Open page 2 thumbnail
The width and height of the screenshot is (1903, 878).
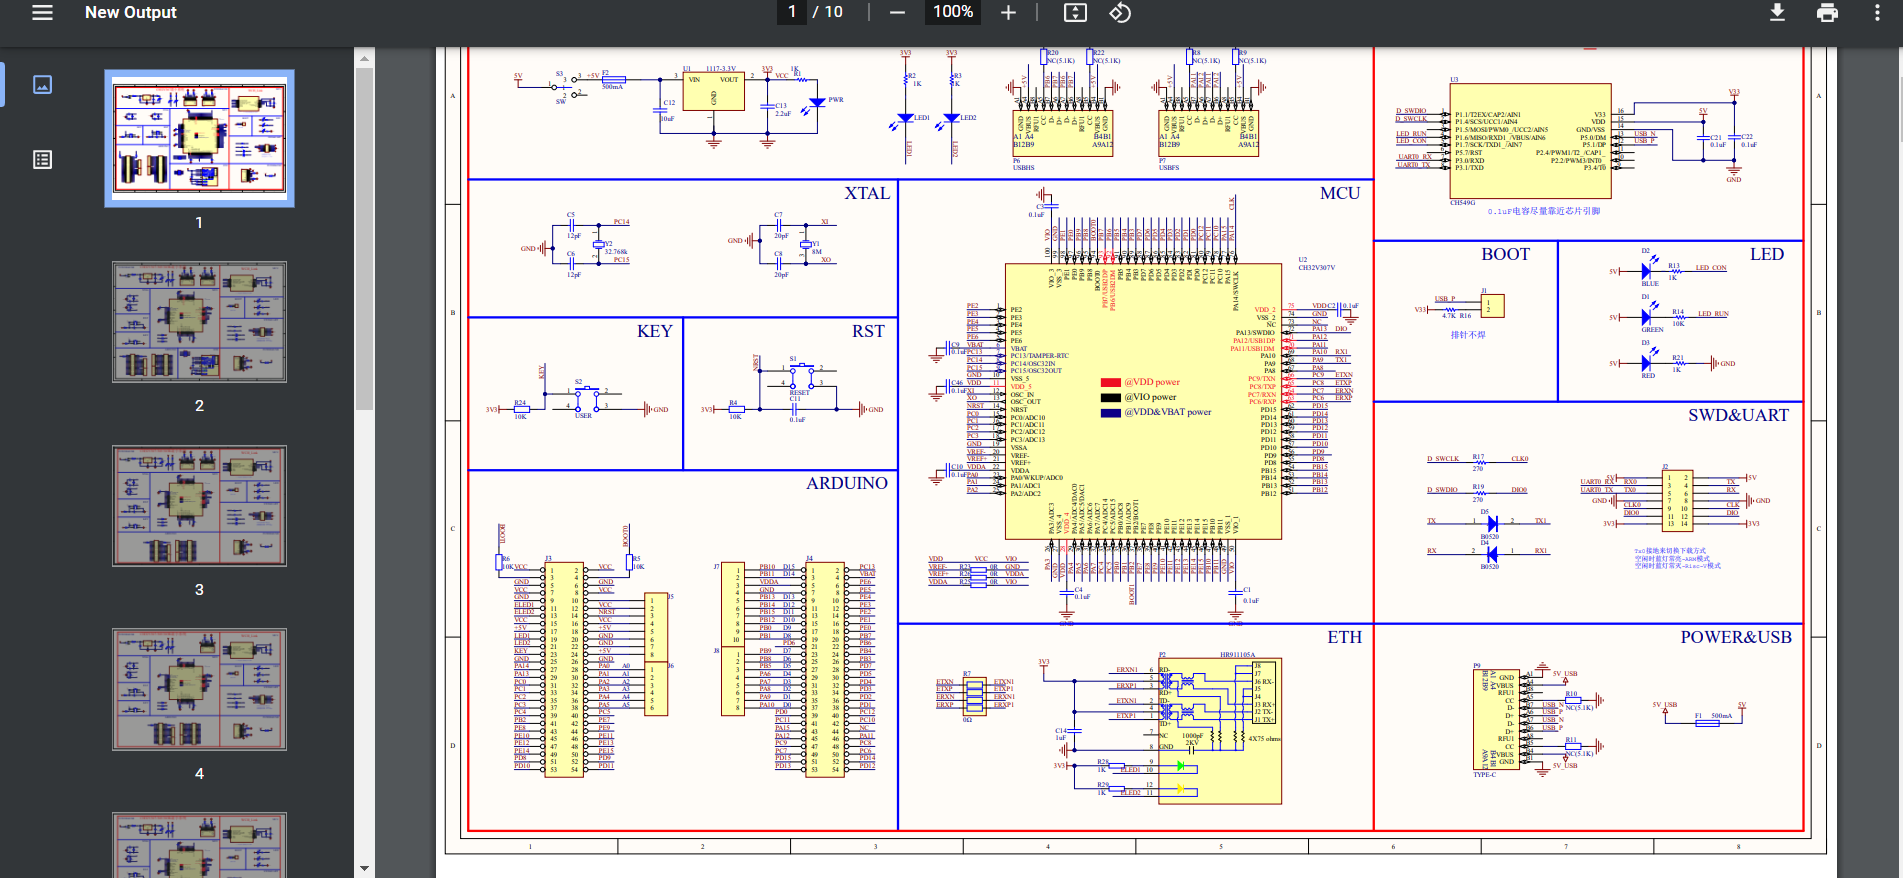[199, 322]
